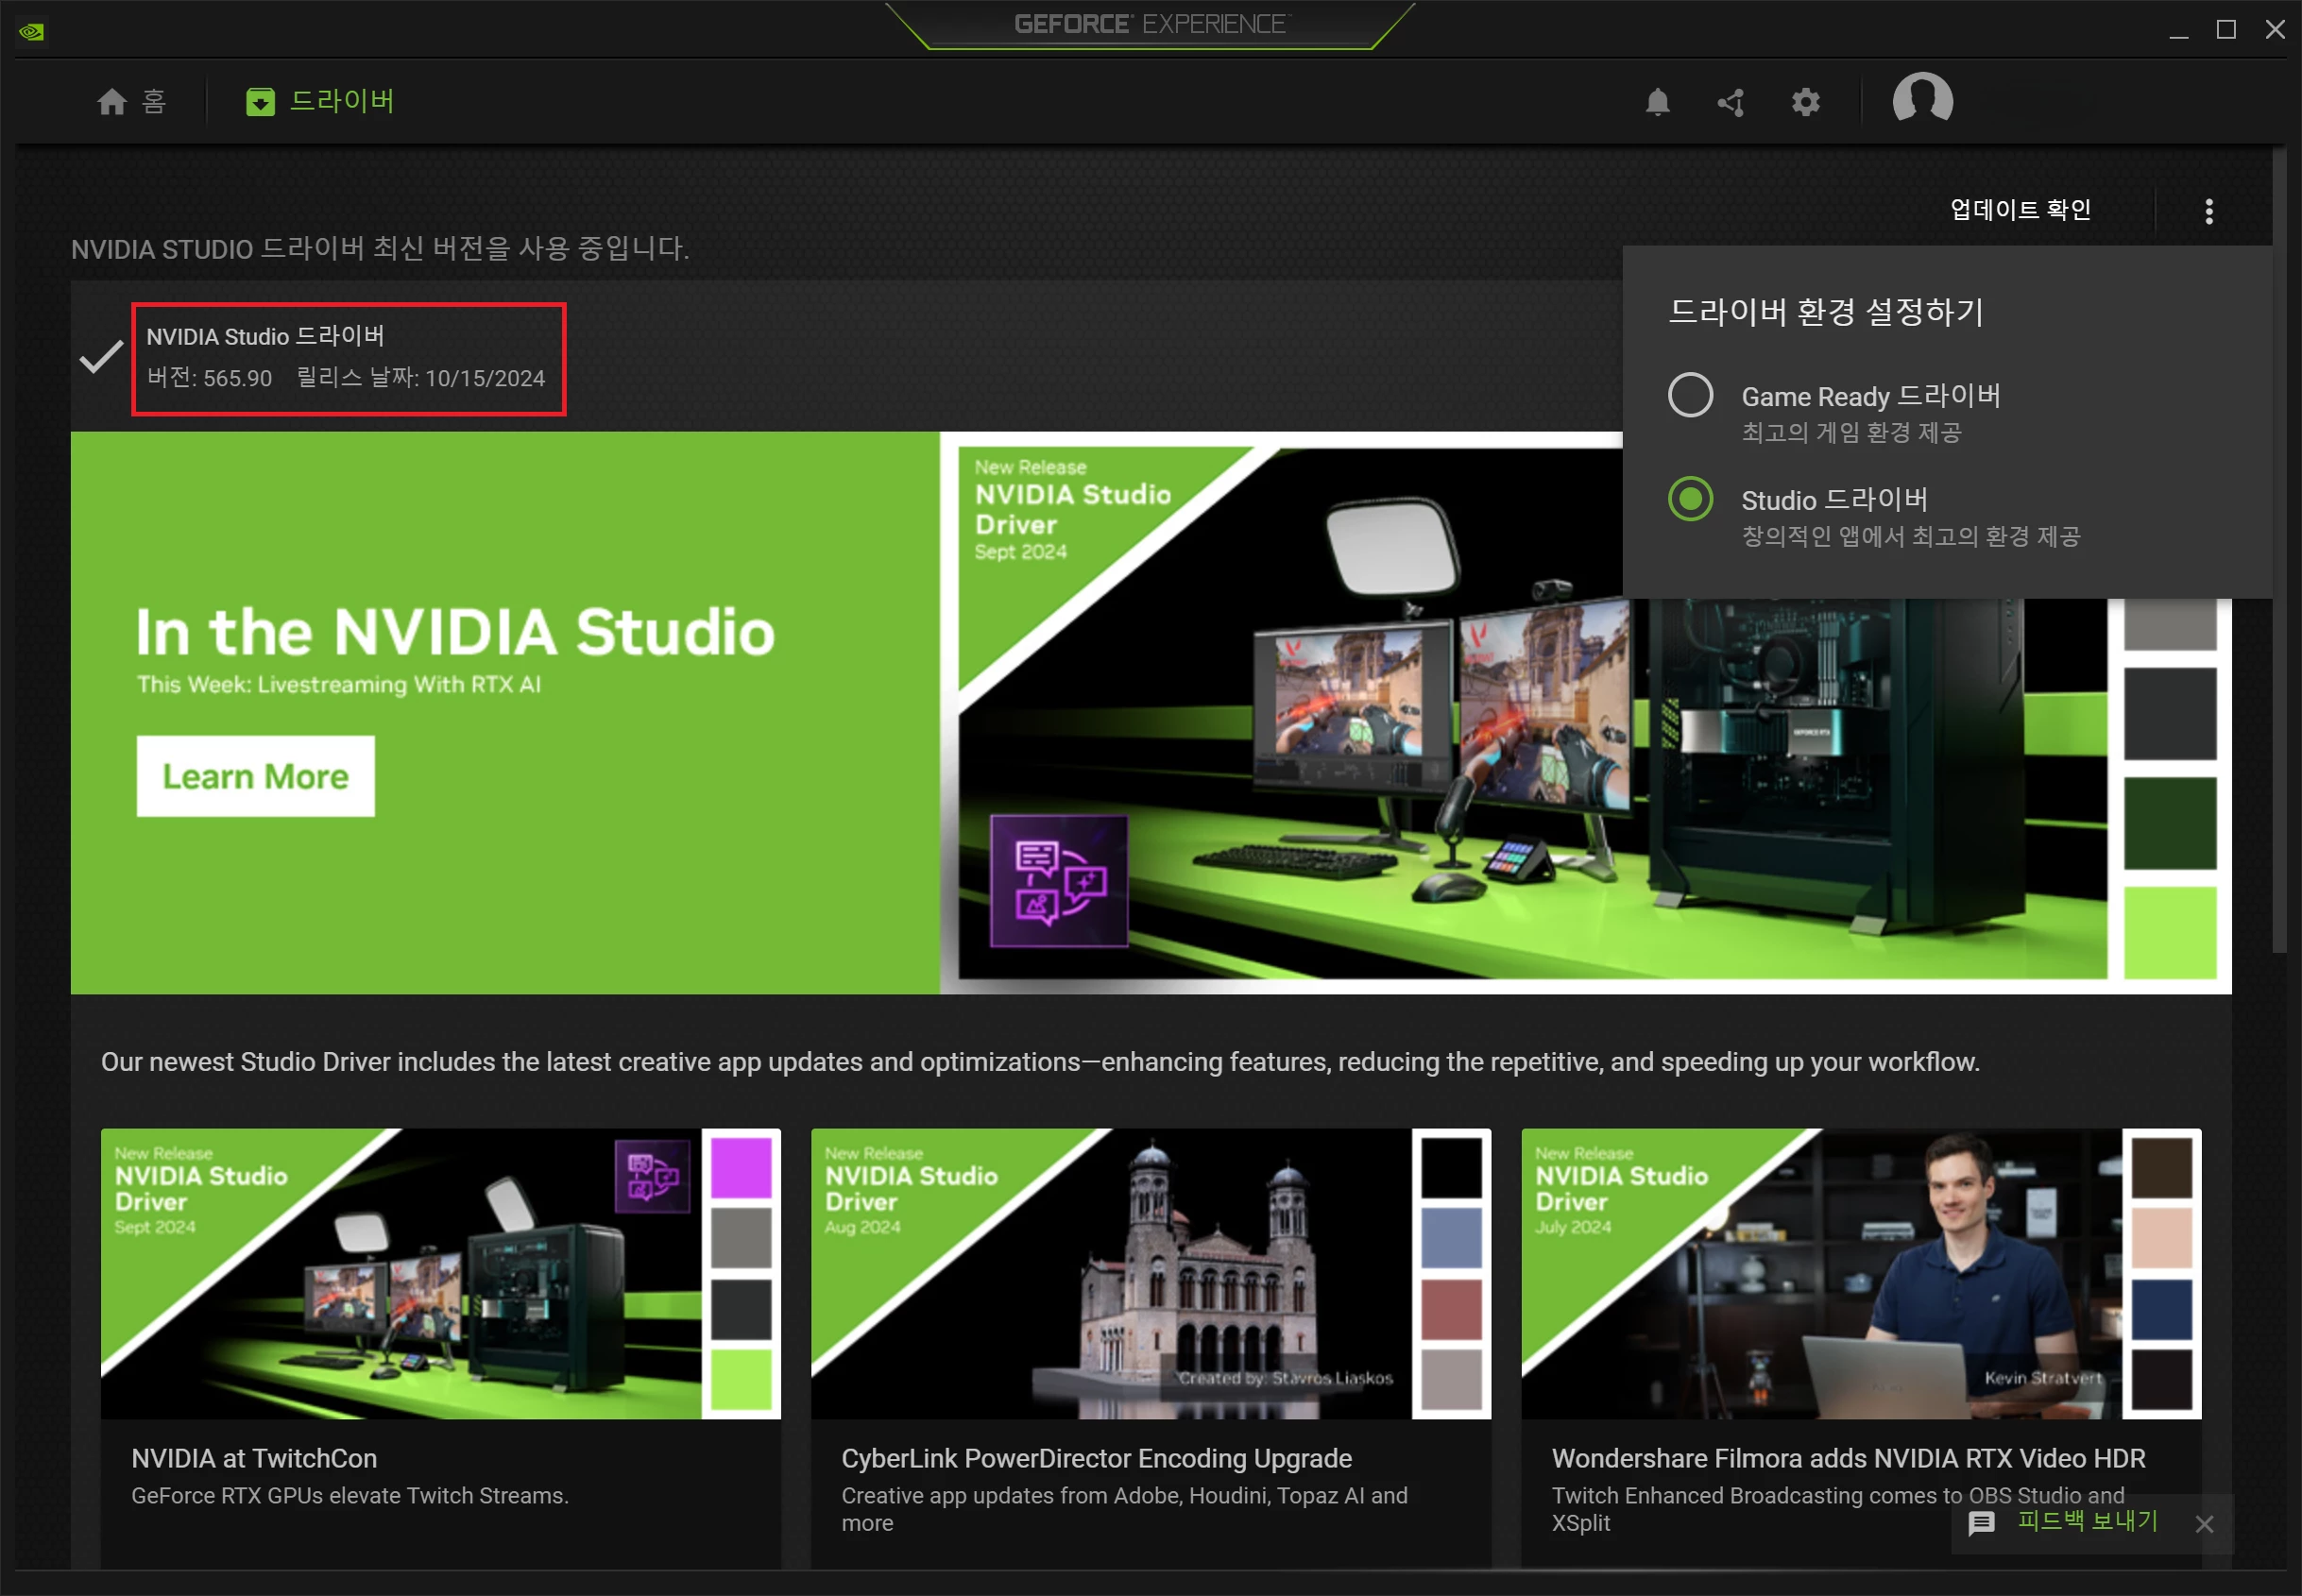Screen dimensions: 2302x1596
Task: Open the user account avatar
Action: [x=1921, y=99]
